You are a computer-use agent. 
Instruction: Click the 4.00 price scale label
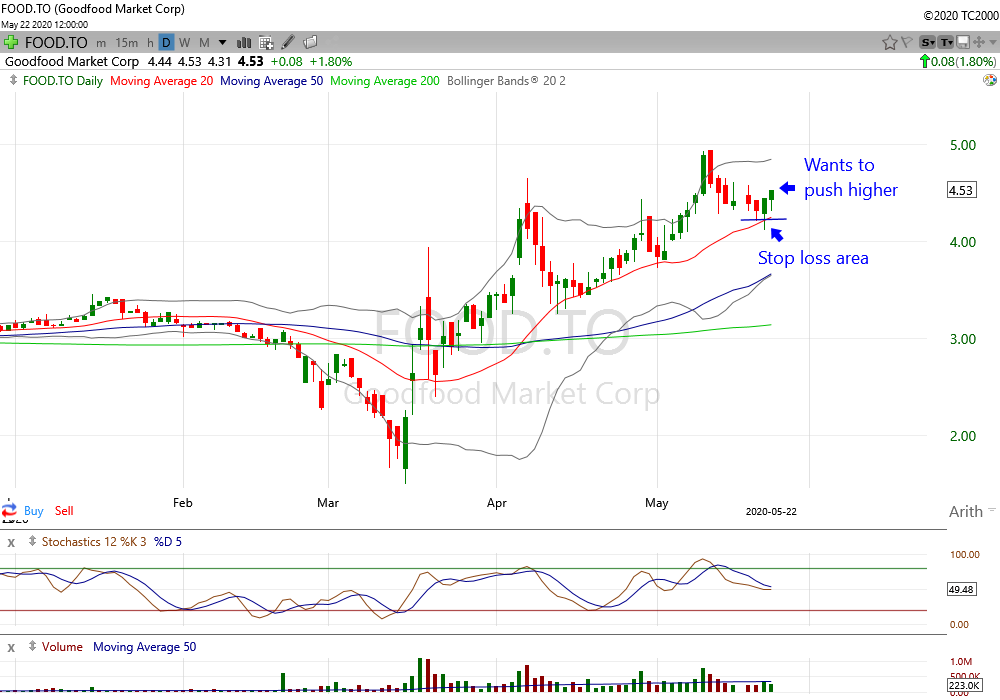point(962,242)
